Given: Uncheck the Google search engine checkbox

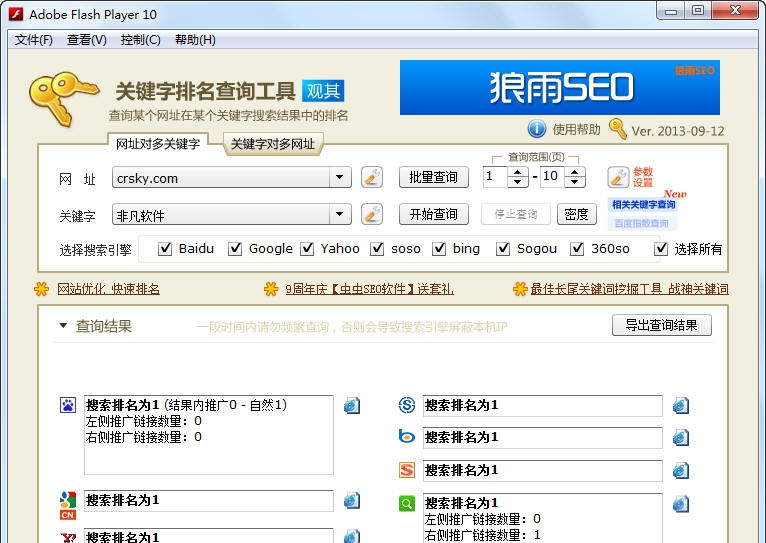Looking at the screenshot, I should pyautogui.click(x=235, y=249).
